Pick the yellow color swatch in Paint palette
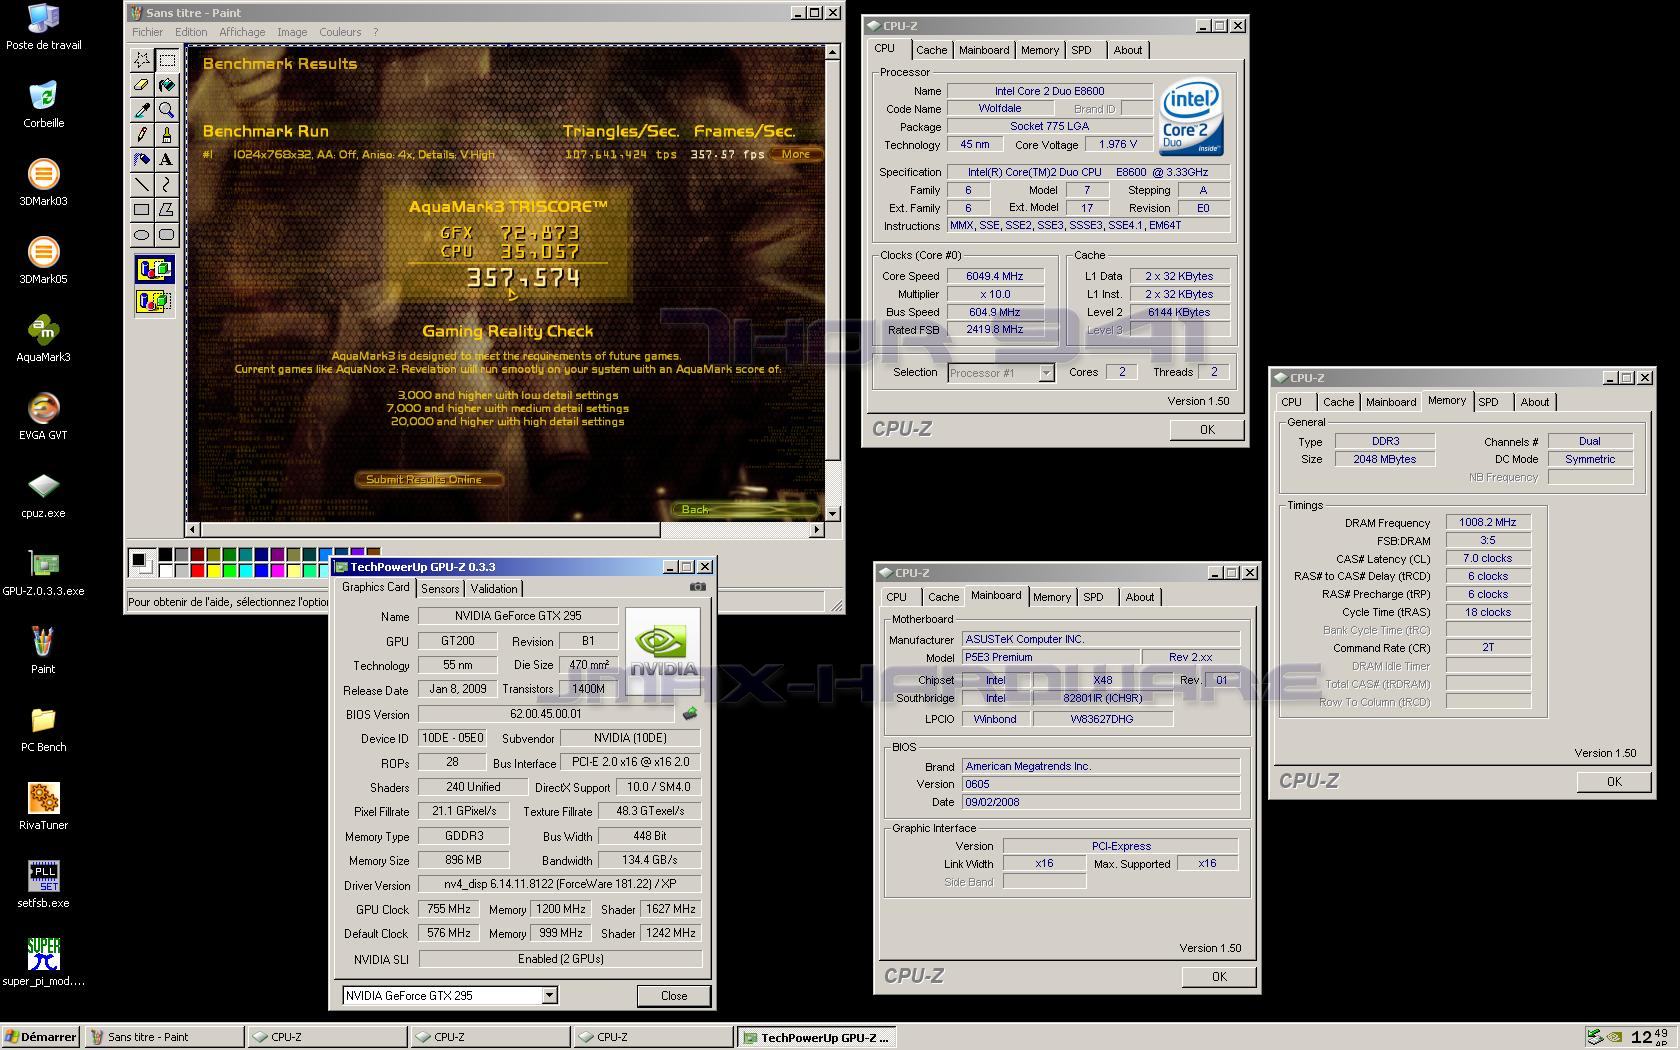Screen dimensions: 1680x1050 (213, 570)
